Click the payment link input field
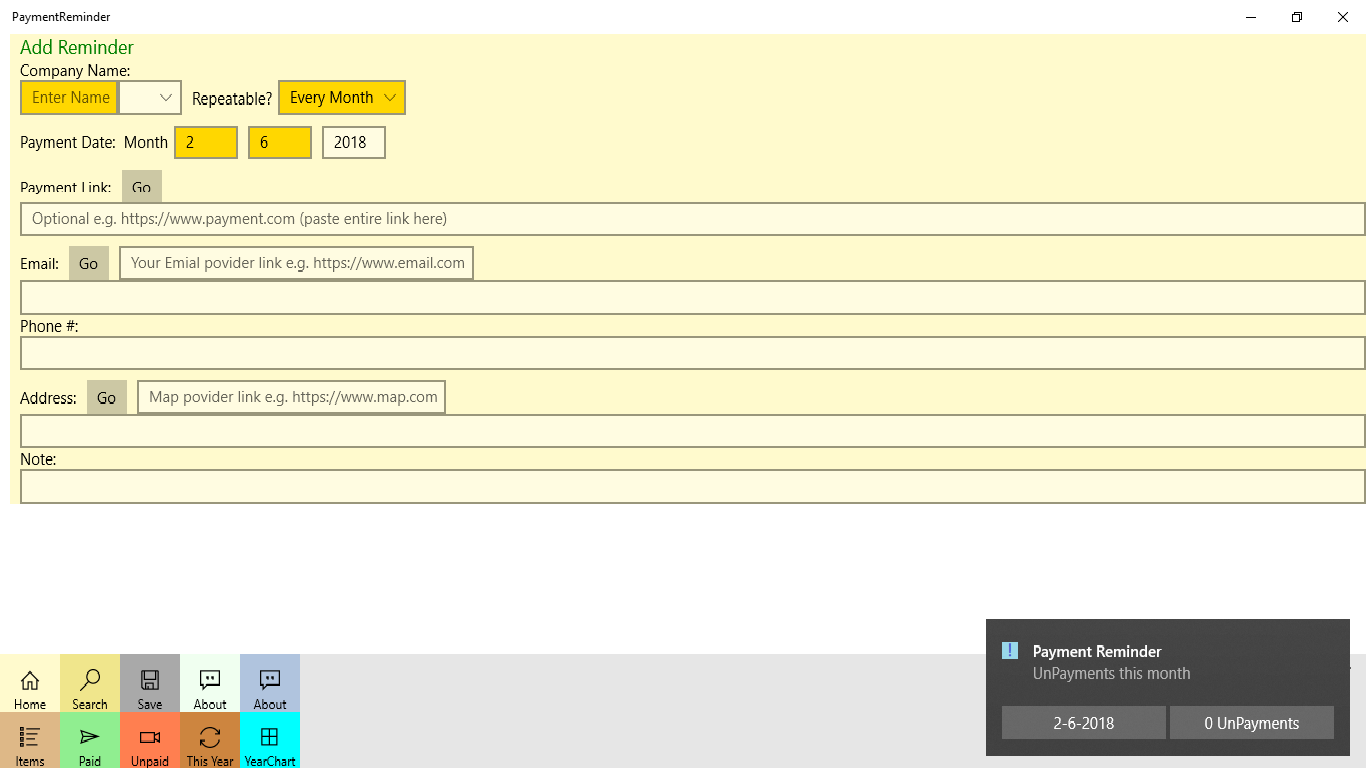This screenshot has height=768, width=1366. click(x=693, y=219)
